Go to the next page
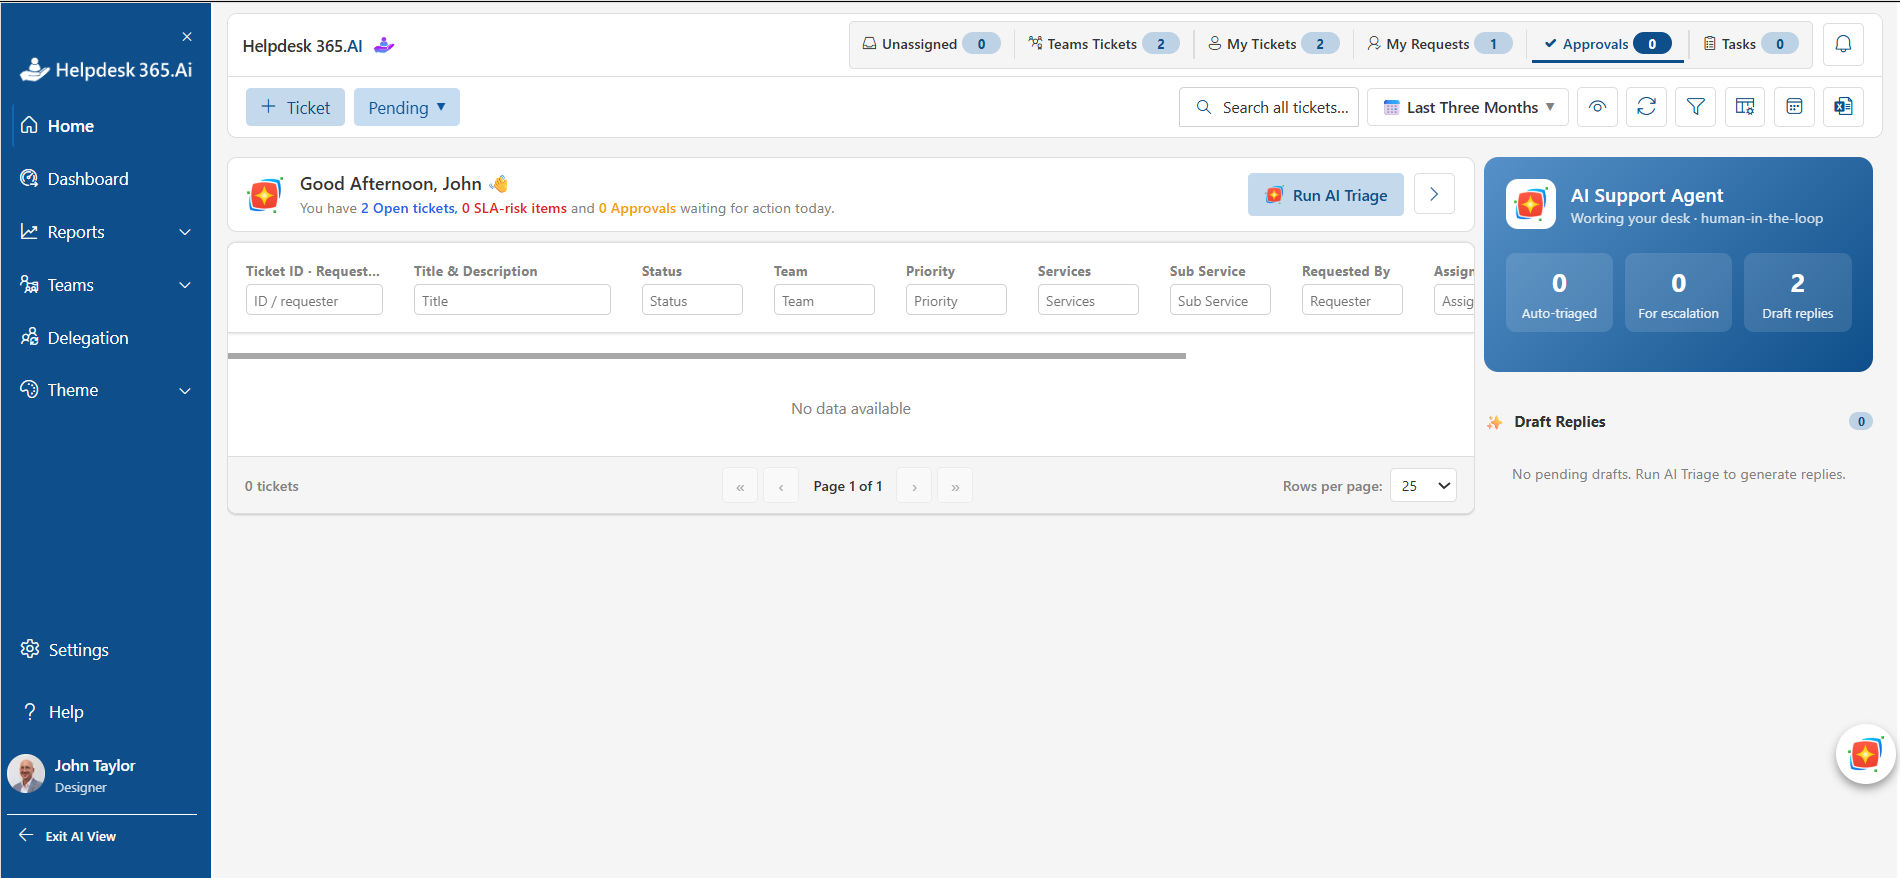 [x=914, y=486]
